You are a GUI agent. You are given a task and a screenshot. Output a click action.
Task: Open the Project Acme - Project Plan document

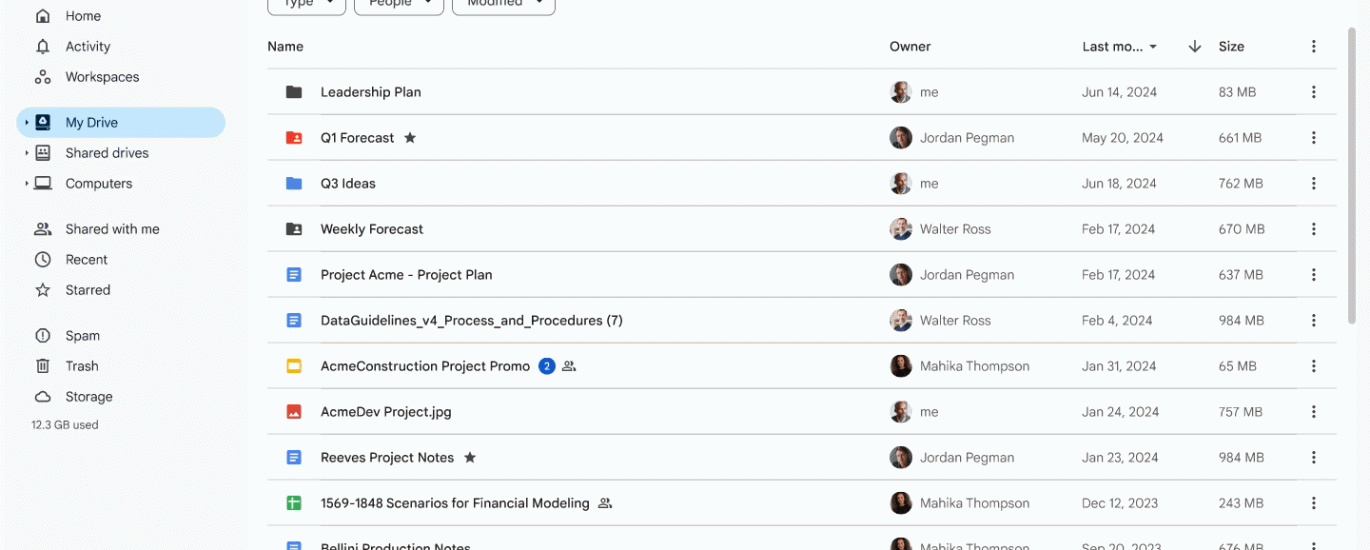406,275
